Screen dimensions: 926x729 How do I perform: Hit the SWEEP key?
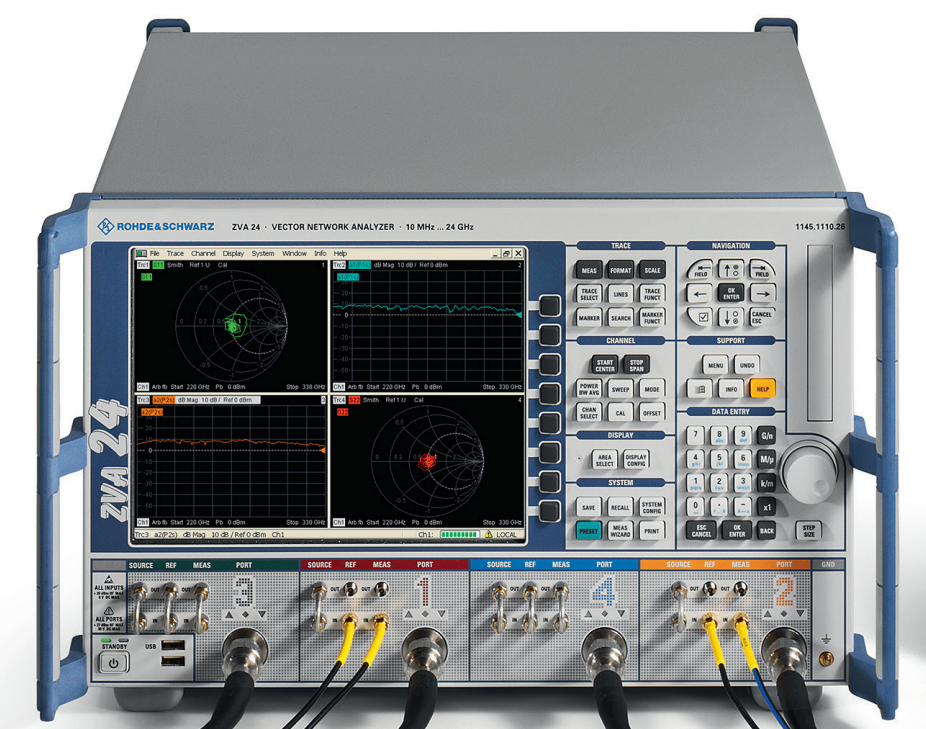click(x=621, y=389)
